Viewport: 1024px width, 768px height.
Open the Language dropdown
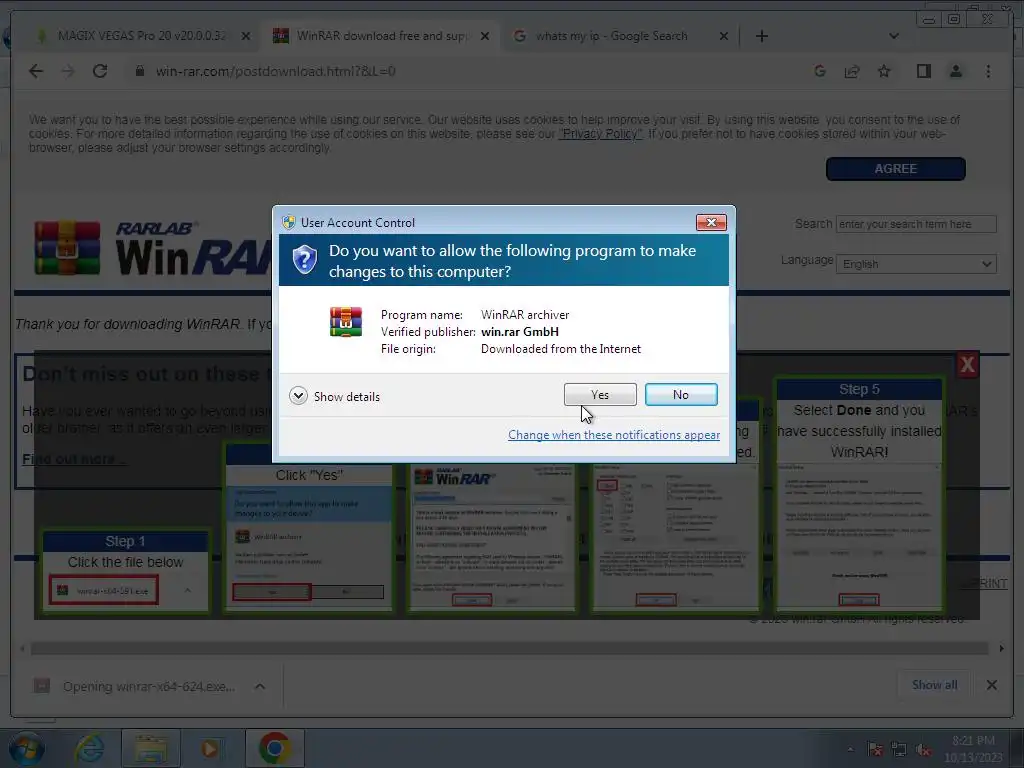(916, 264)
